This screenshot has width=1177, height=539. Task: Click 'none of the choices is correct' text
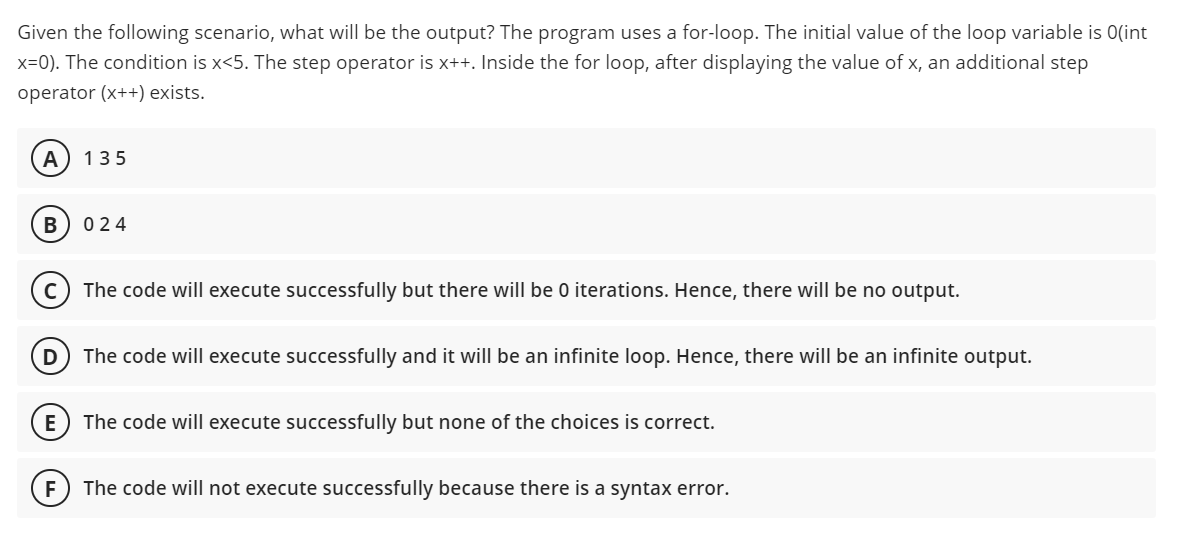click(x=399, y=423)
